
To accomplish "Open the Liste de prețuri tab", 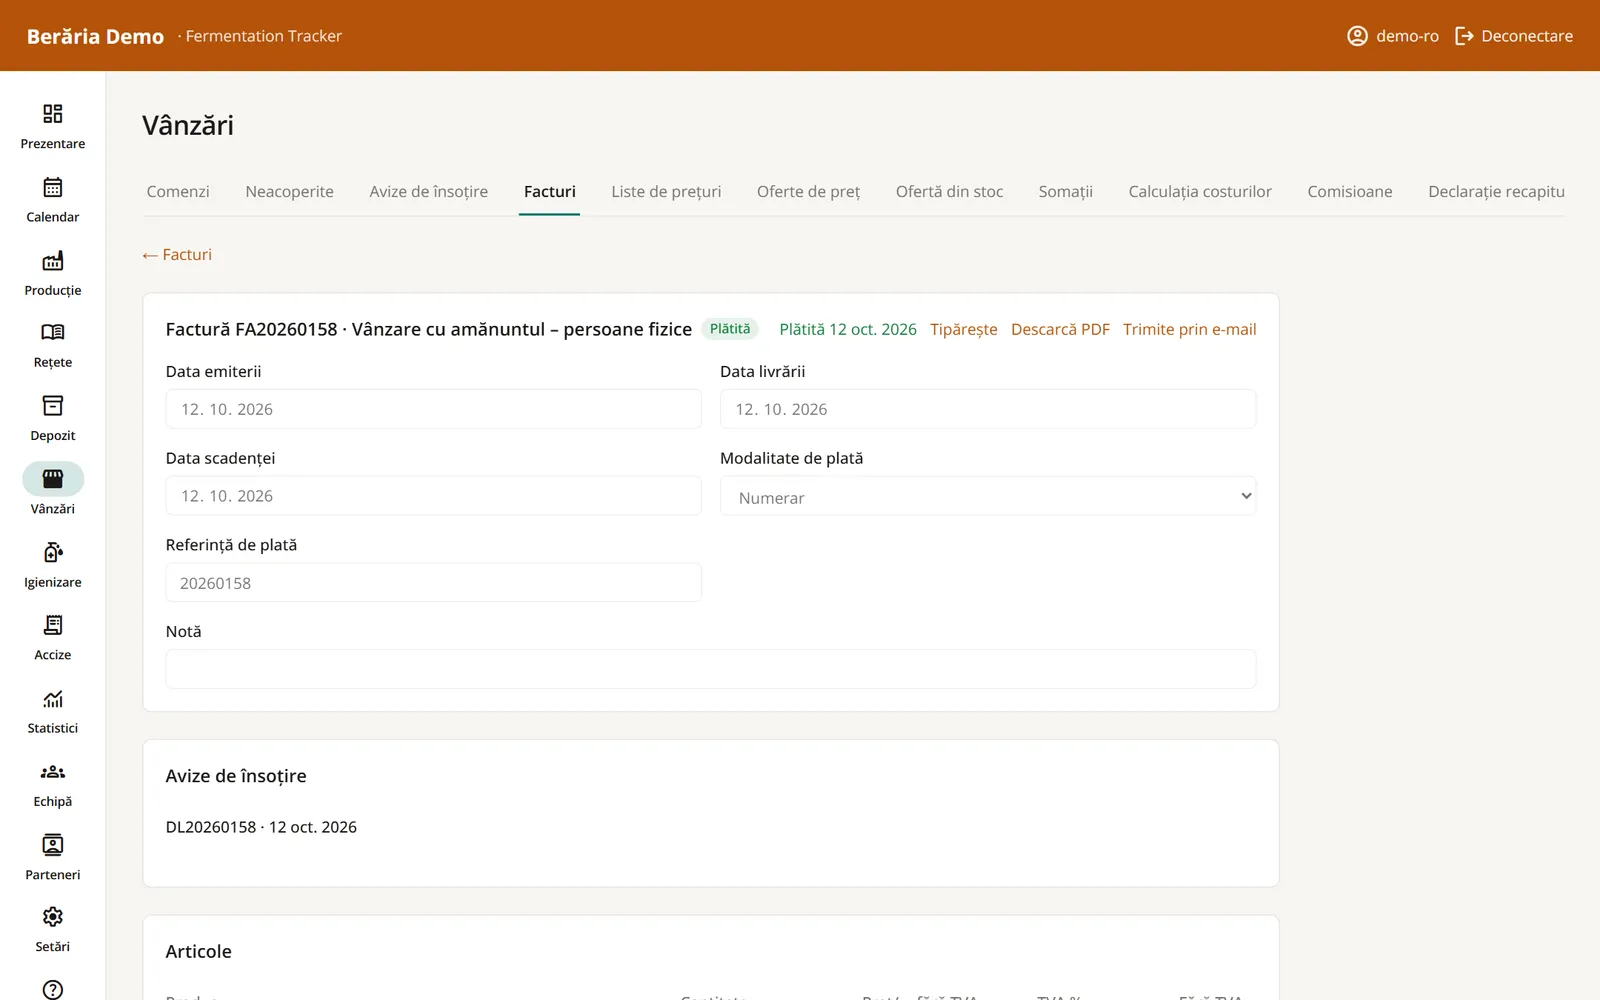I will [666, 191].
